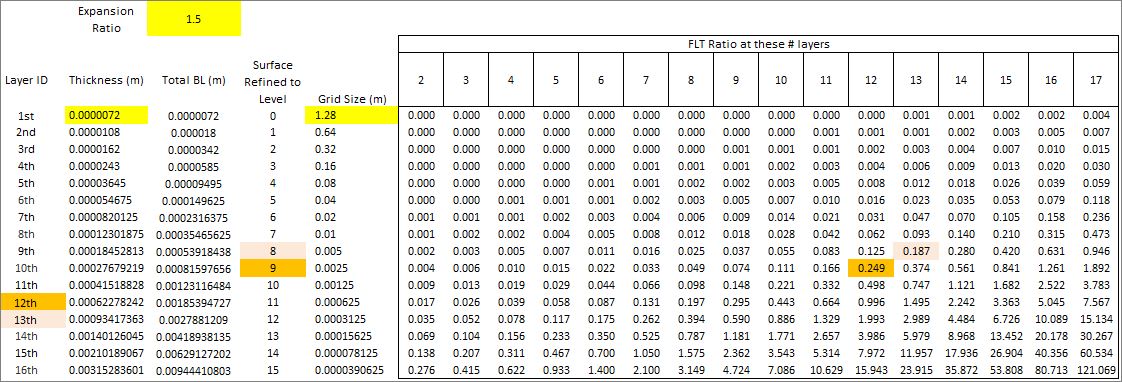Click the orange highlighted 0.249 cell

coord(871,267)
